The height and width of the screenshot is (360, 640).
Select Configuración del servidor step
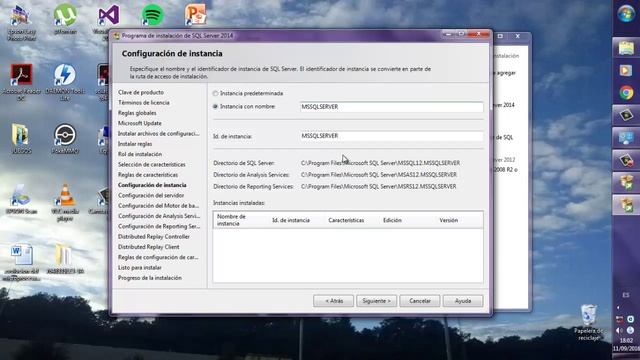(151, 196)
